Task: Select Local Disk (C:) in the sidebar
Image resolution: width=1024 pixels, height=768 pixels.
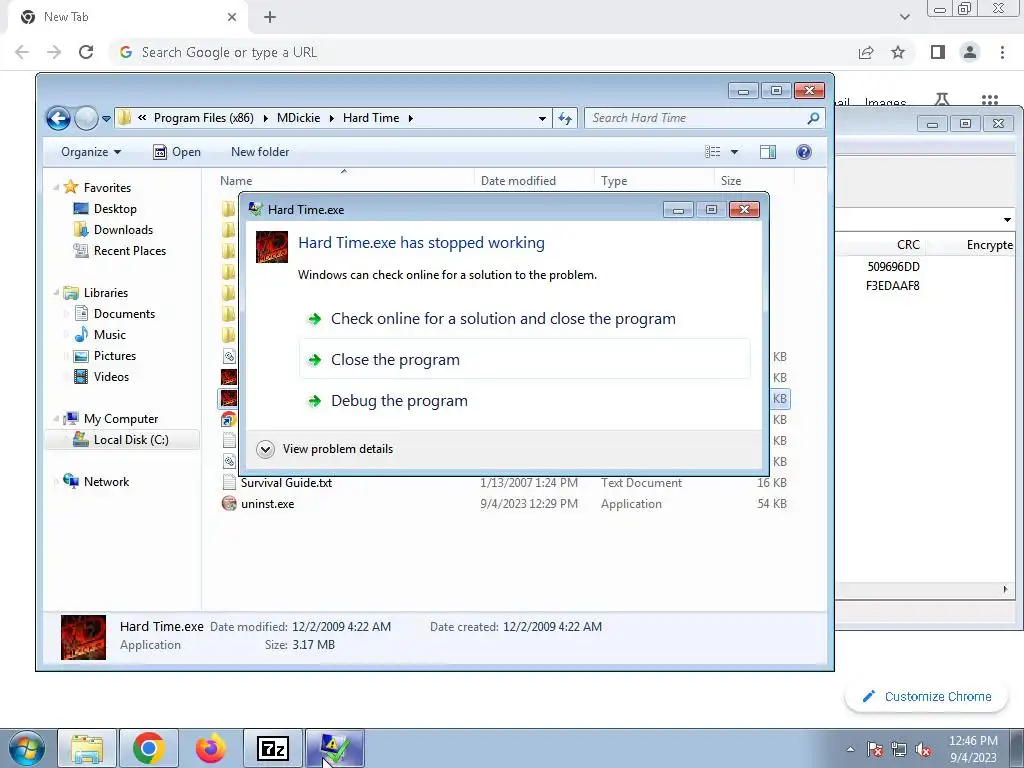Action: click(x=131, y=440)
